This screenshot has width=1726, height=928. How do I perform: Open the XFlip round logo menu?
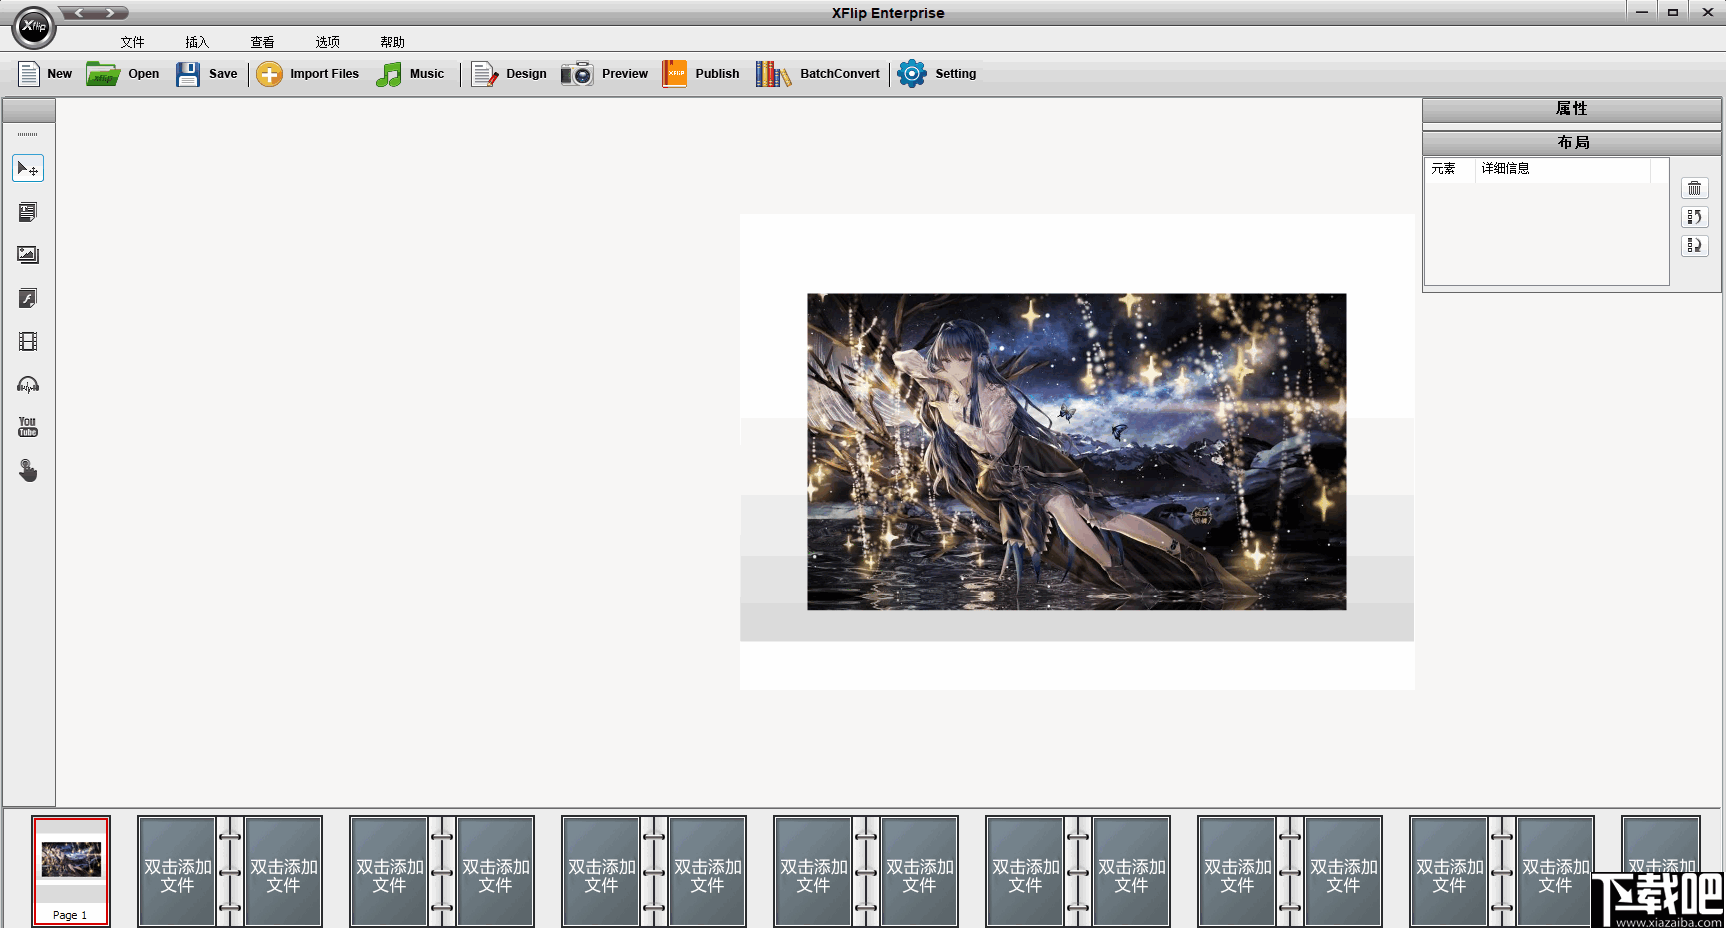34,27
